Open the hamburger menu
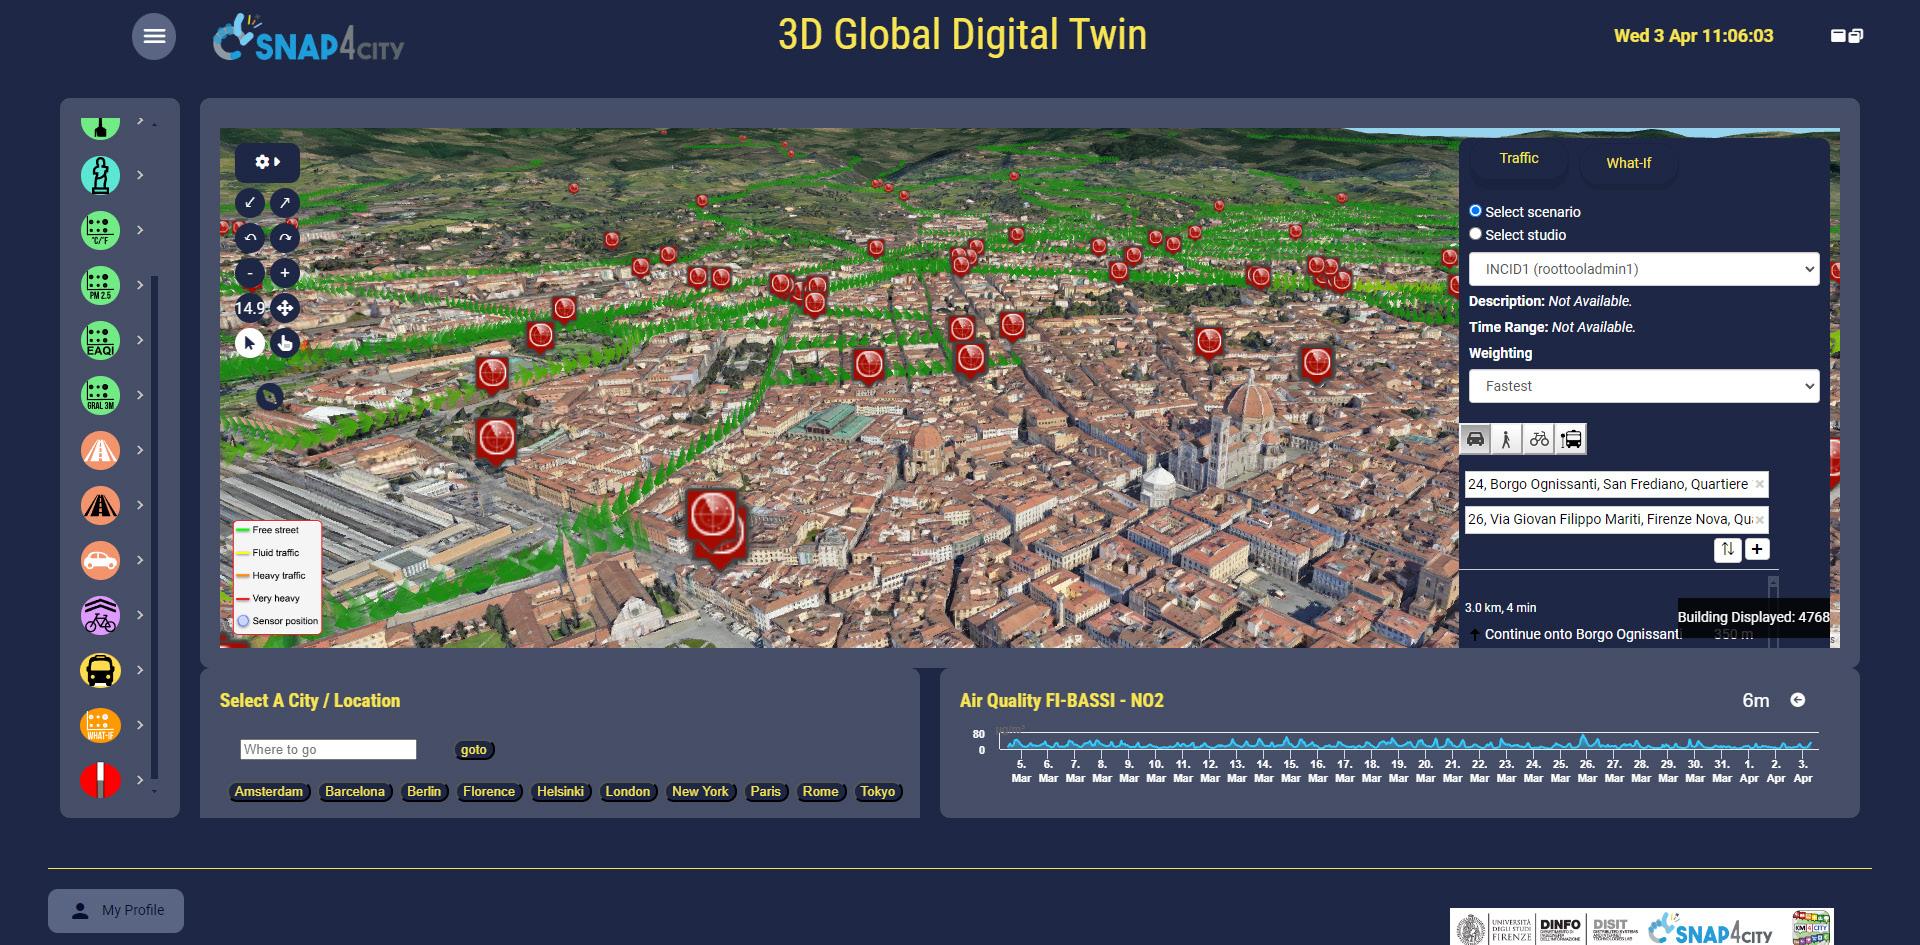 (x=154, y=37)
